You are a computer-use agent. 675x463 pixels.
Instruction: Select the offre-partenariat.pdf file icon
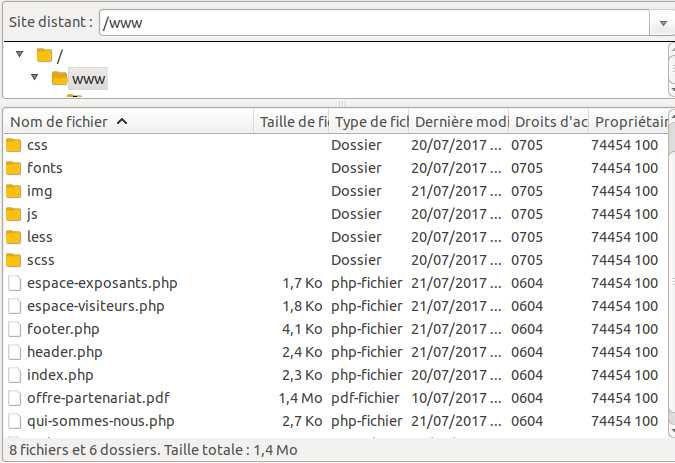(13, 398)
